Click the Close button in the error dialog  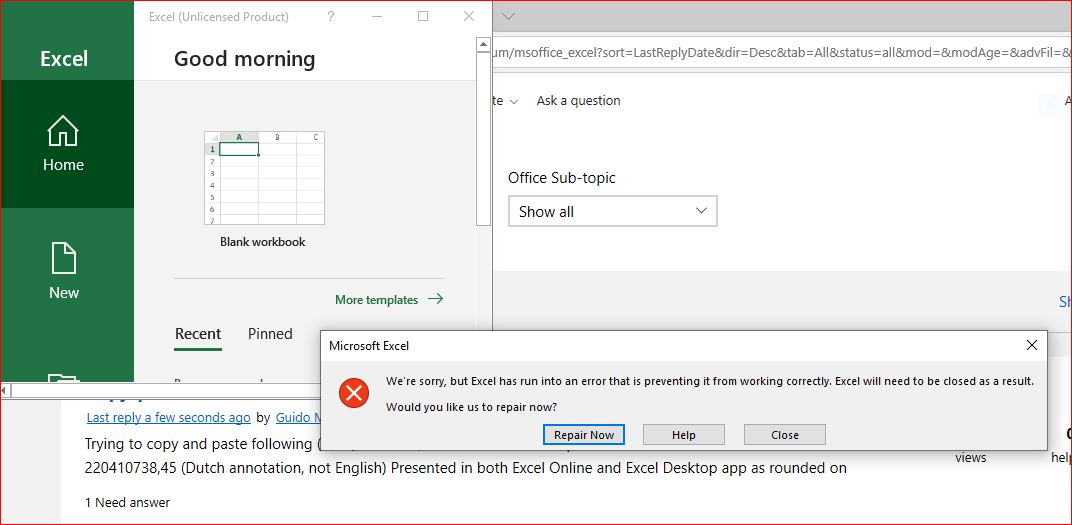click(785, 435)
